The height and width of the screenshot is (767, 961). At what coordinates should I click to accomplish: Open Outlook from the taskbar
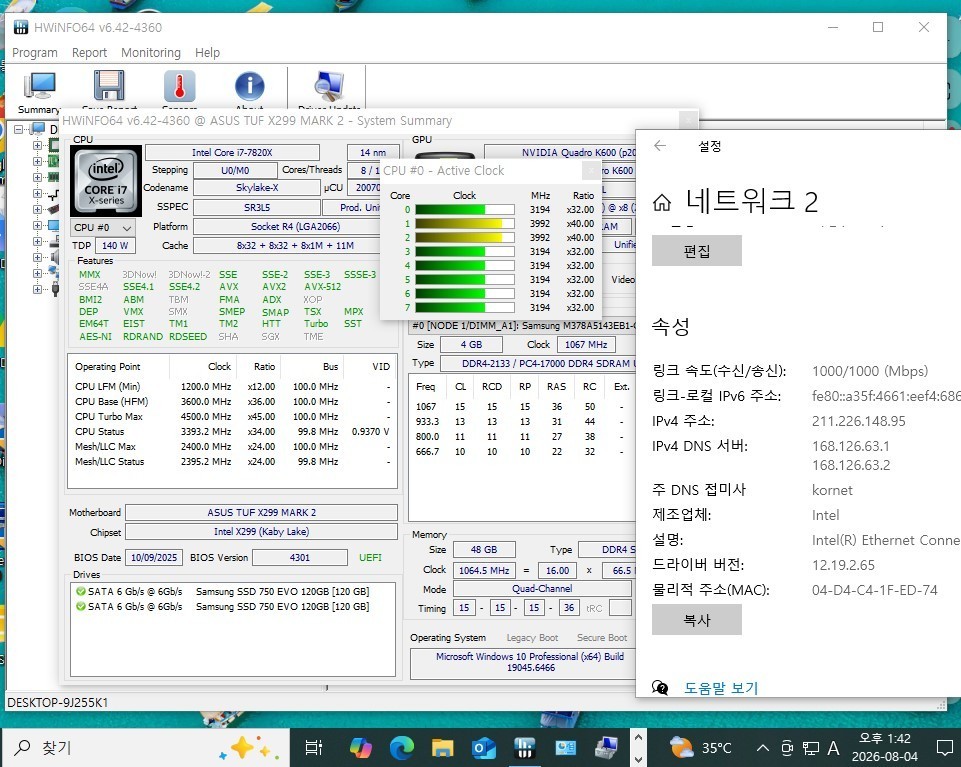click(483, 747)
